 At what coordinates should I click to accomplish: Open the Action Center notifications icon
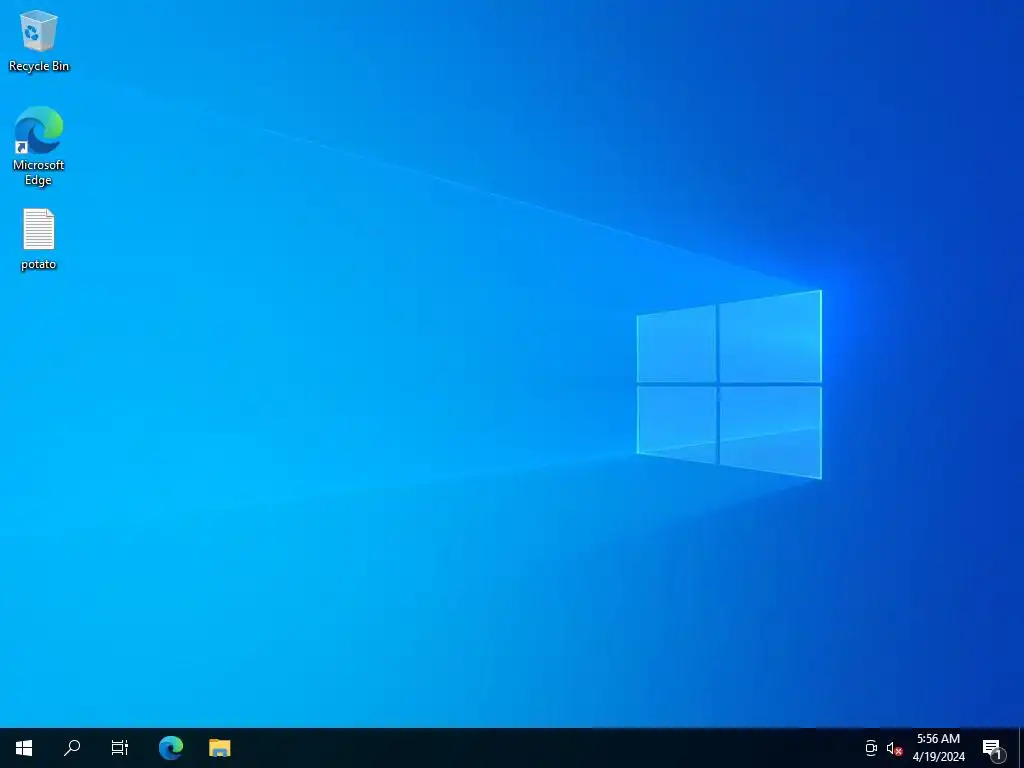point(992,748)
